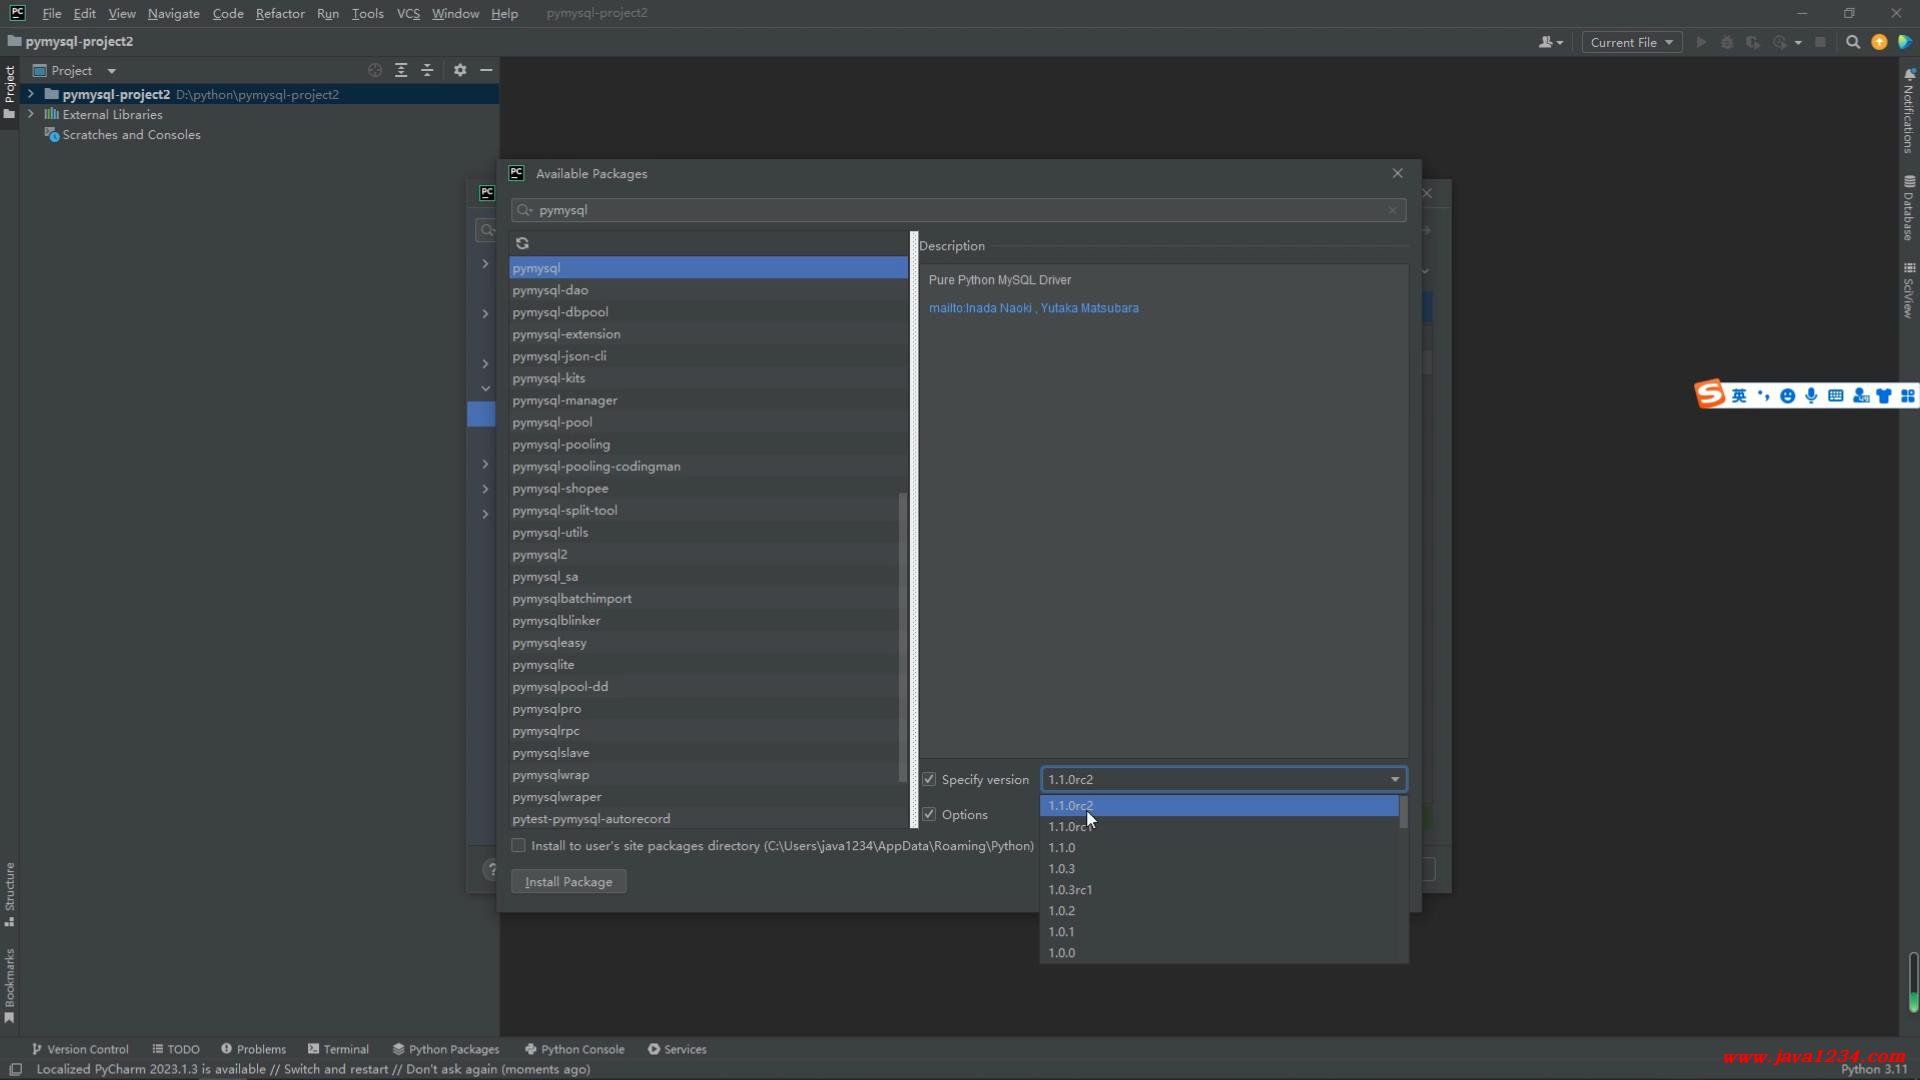1920x1080 pixels.
Task: Open SciView sidebar panel
Action: coord(1909,290)
